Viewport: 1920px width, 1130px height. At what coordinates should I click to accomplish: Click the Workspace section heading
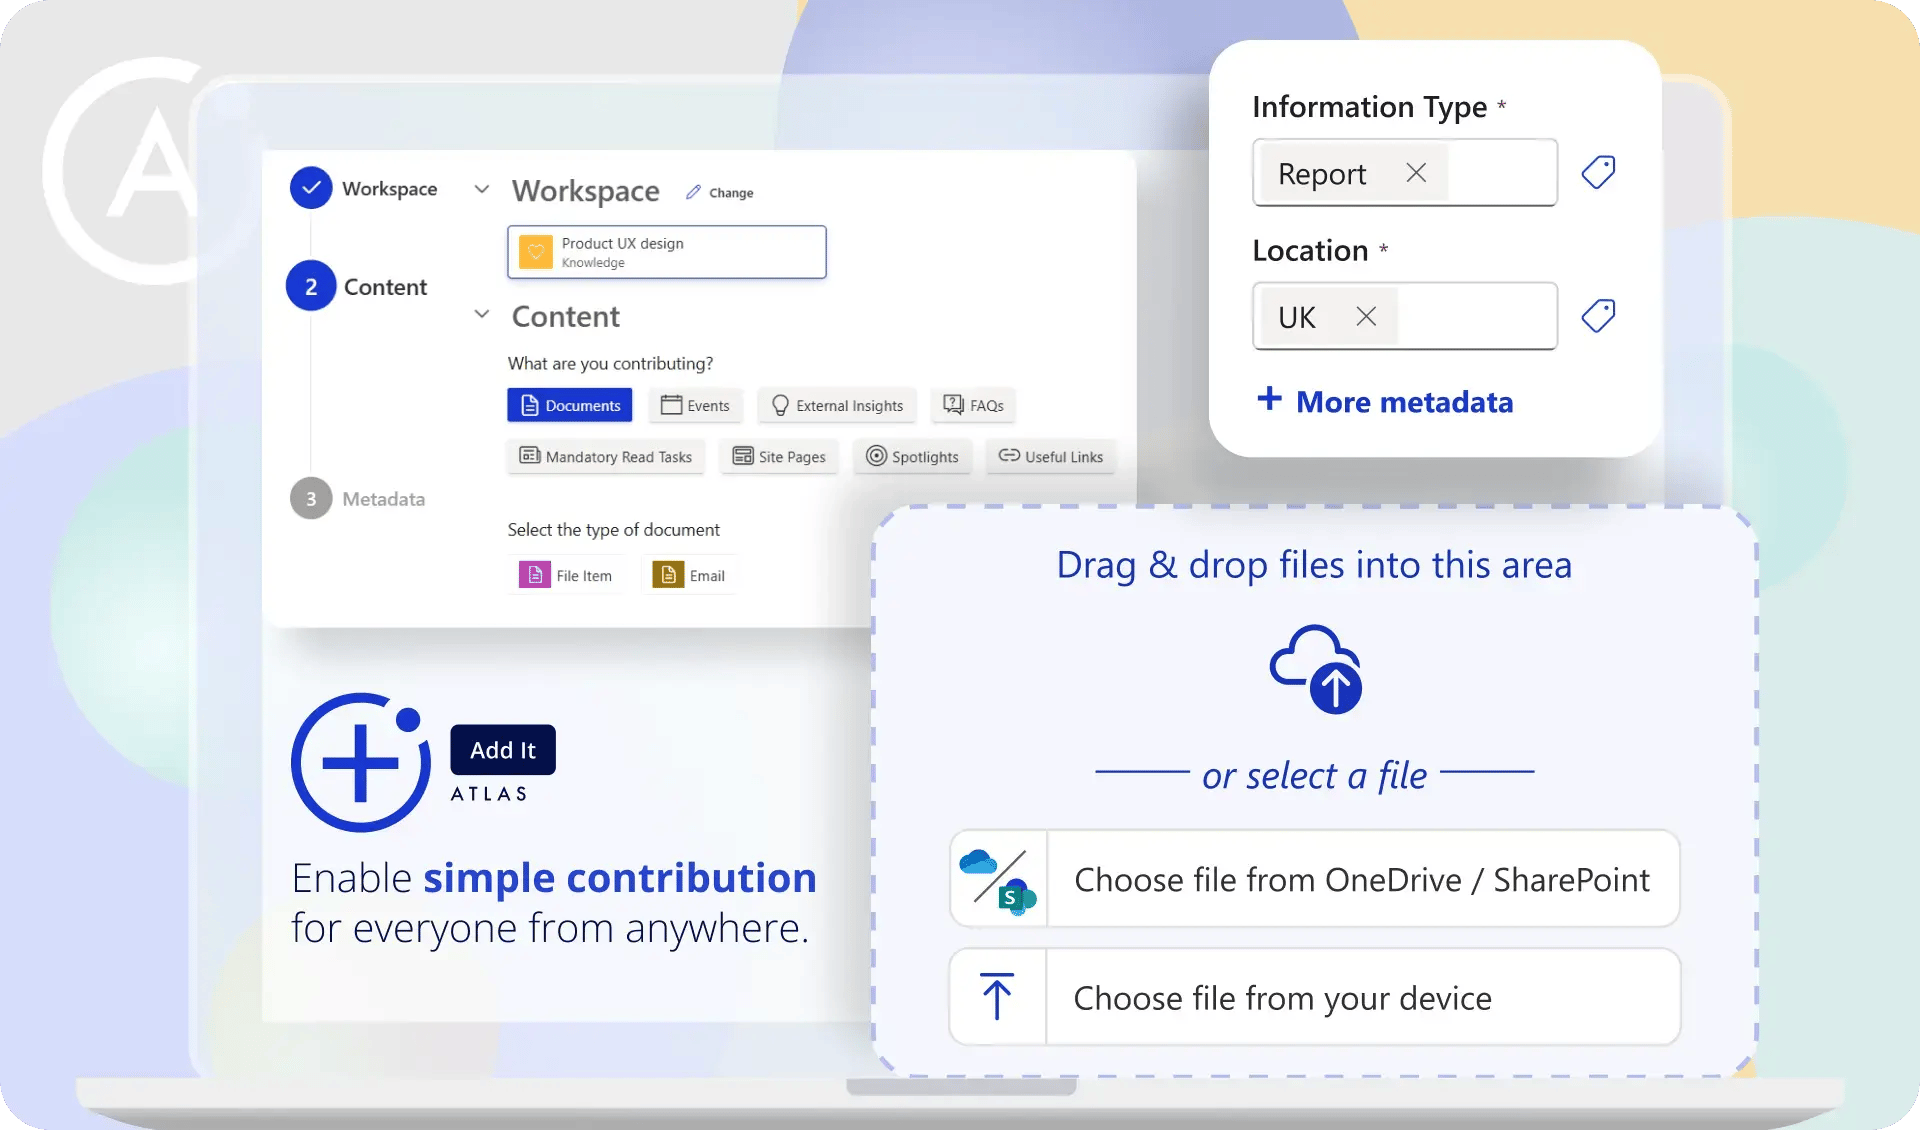click(586, 191)
